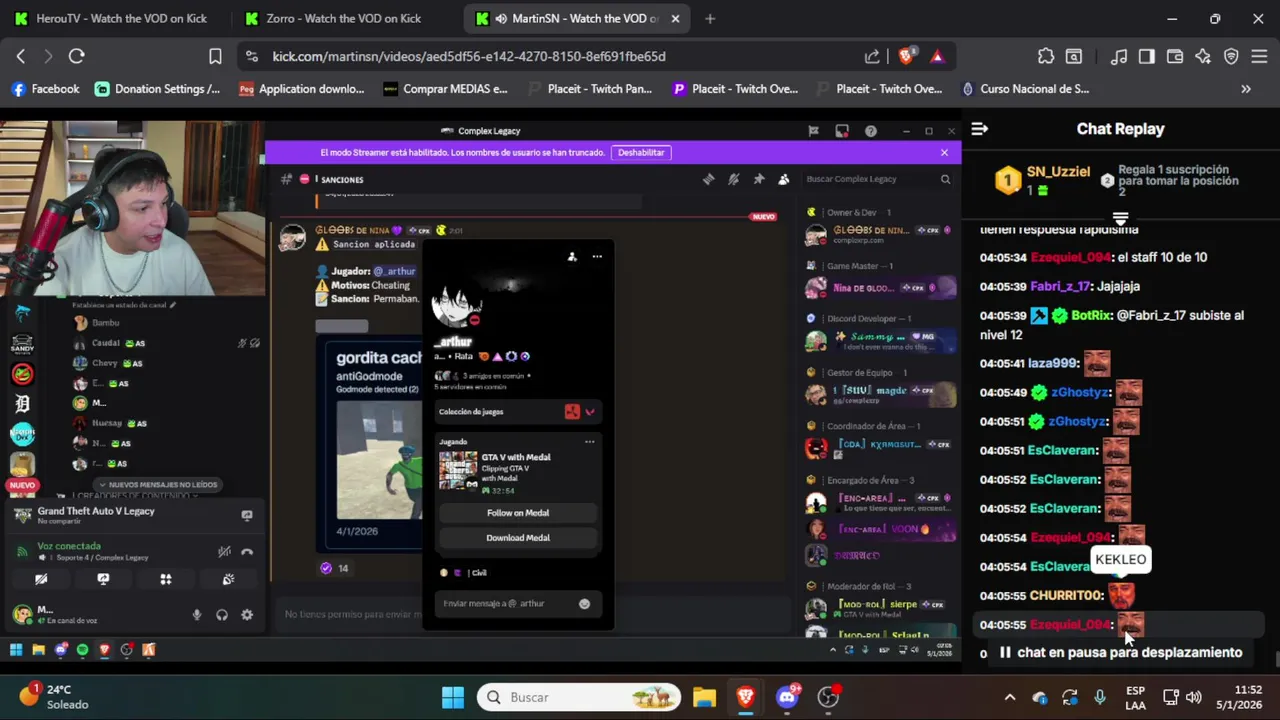This screenshot has height=720, width=1280.
Task: Open Discord activities launcher icon
Action: (166, 579)
